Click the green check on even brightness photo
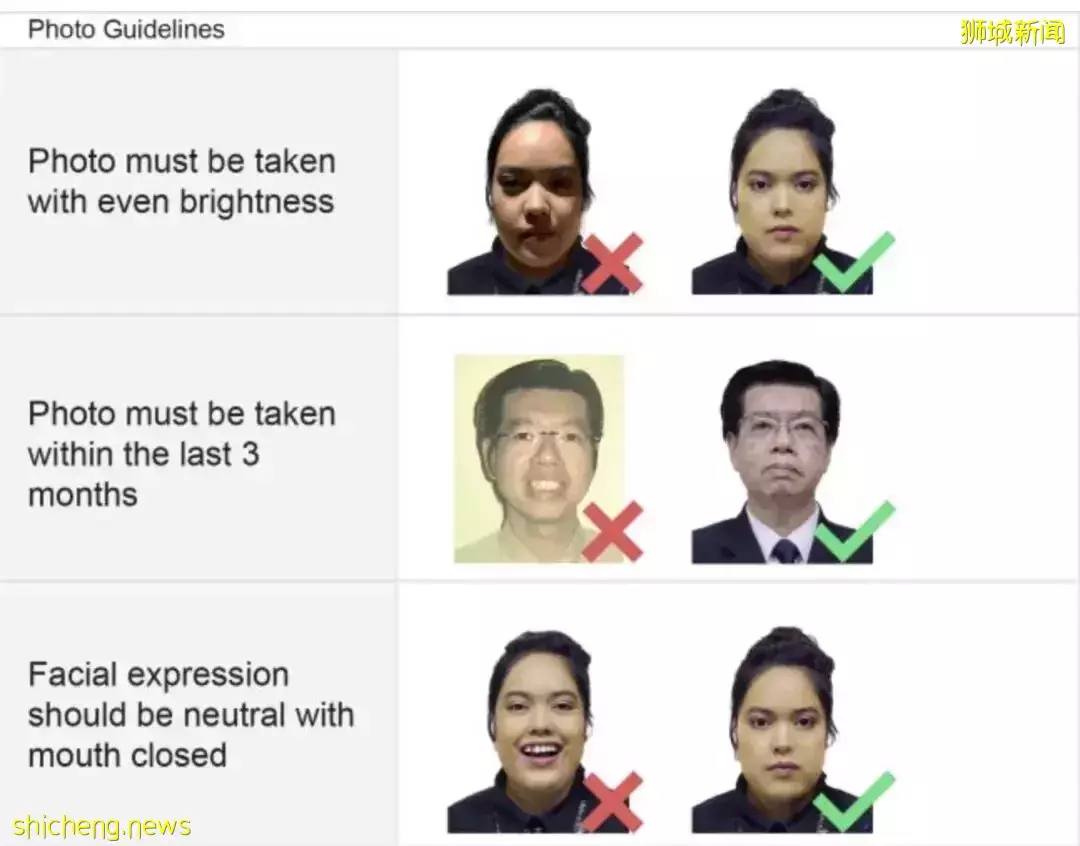Viewport: 1080px width, 846px height. coord(854,261)
